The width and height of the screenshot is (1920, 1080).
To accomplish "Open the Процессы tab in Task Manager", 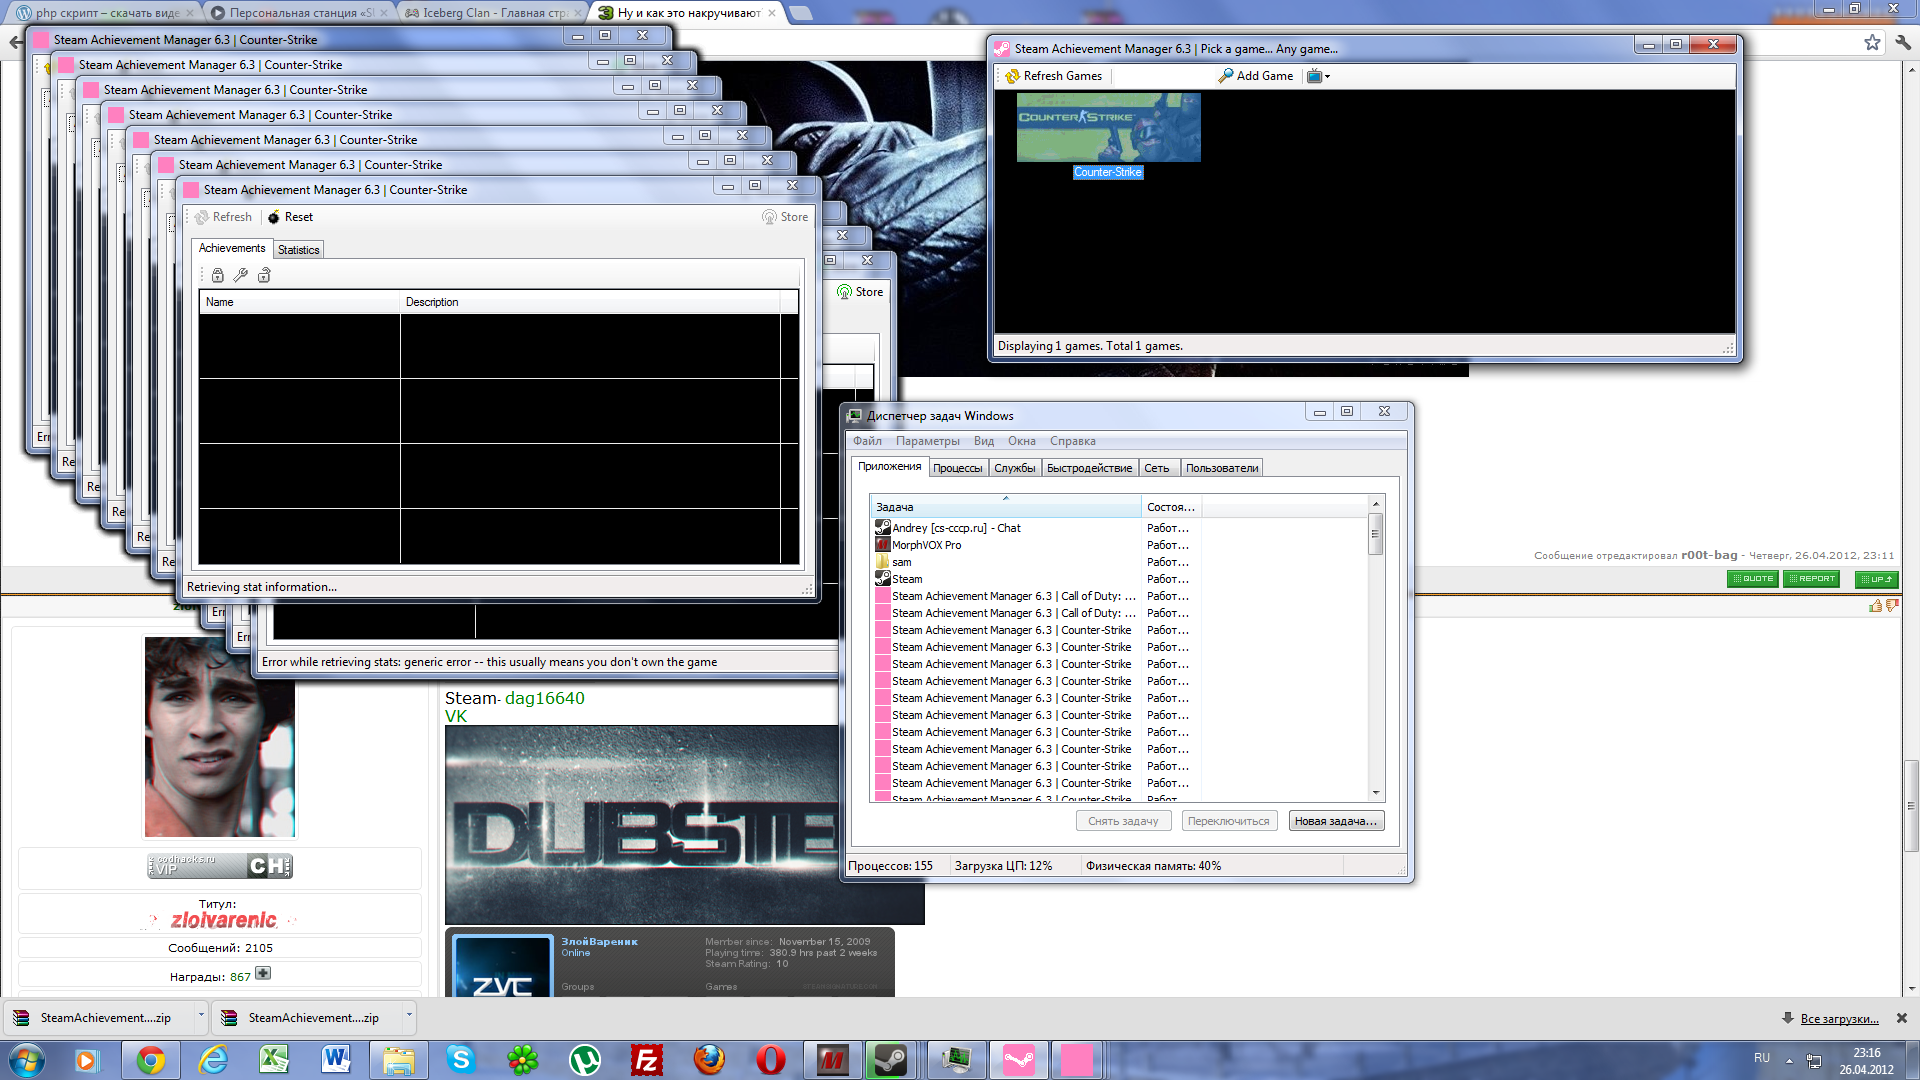I will tap(957, 468).
